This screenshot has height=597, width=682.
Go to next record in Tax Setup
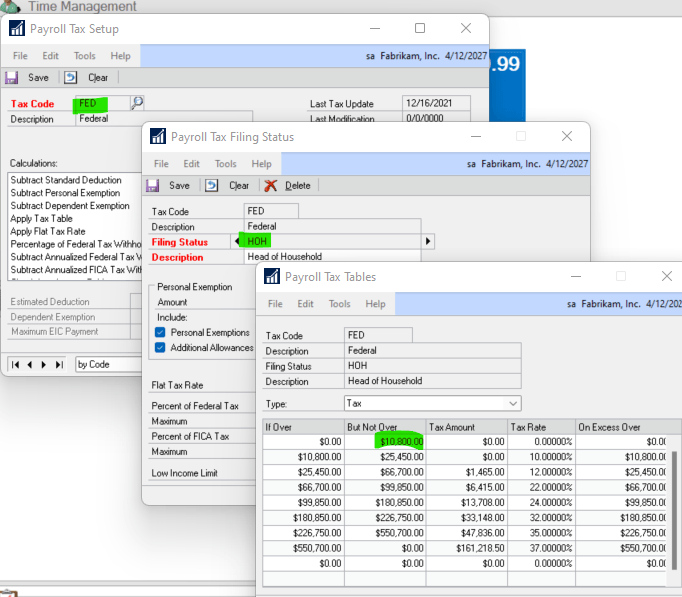43,364
